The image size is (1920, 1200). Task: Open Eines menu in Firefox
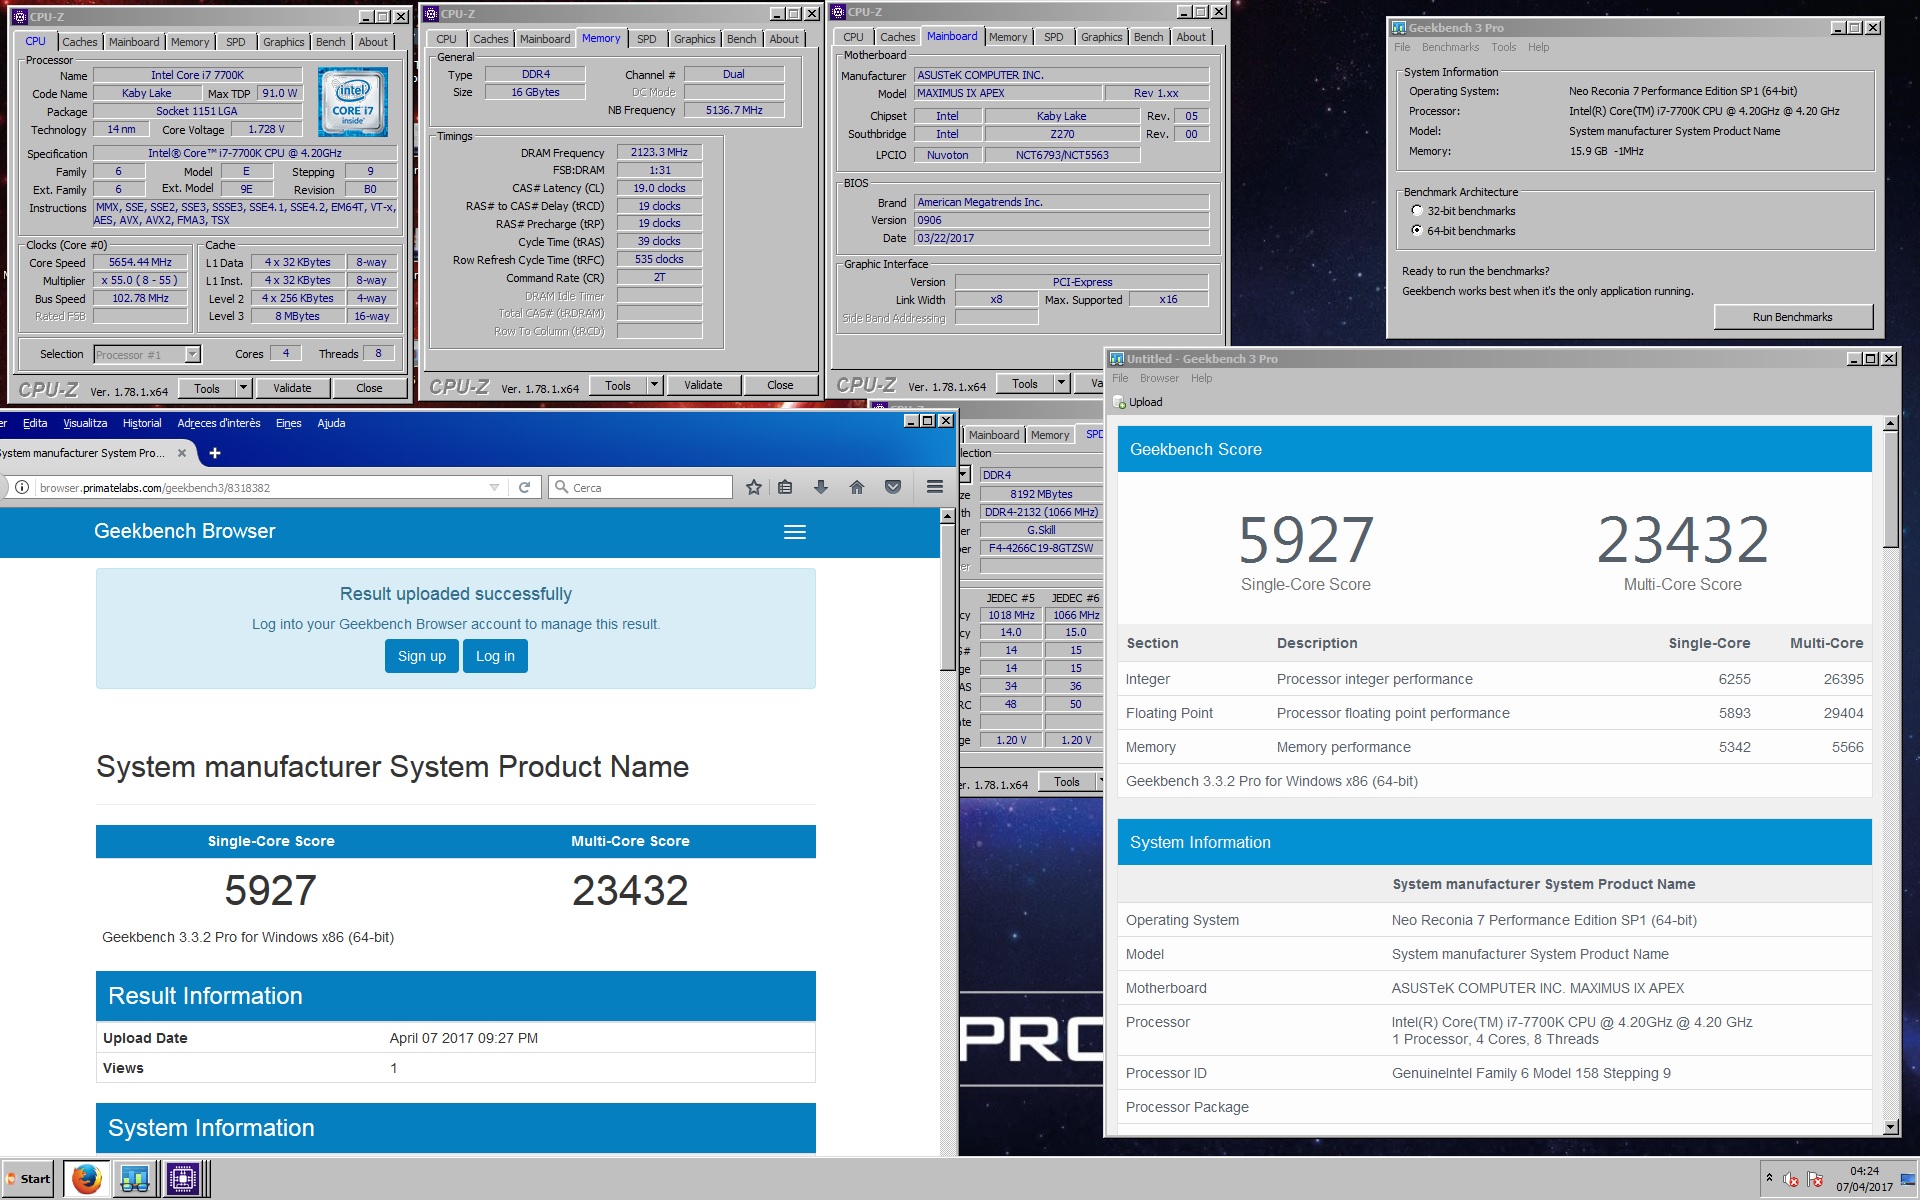289,423
